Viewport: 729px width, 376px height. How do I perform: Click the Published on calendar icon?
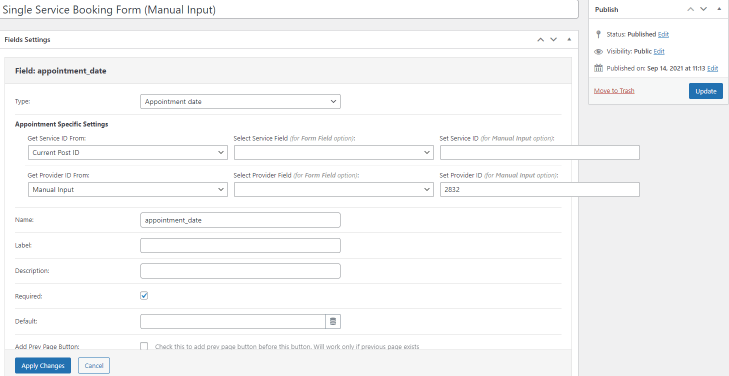(598, 68)
